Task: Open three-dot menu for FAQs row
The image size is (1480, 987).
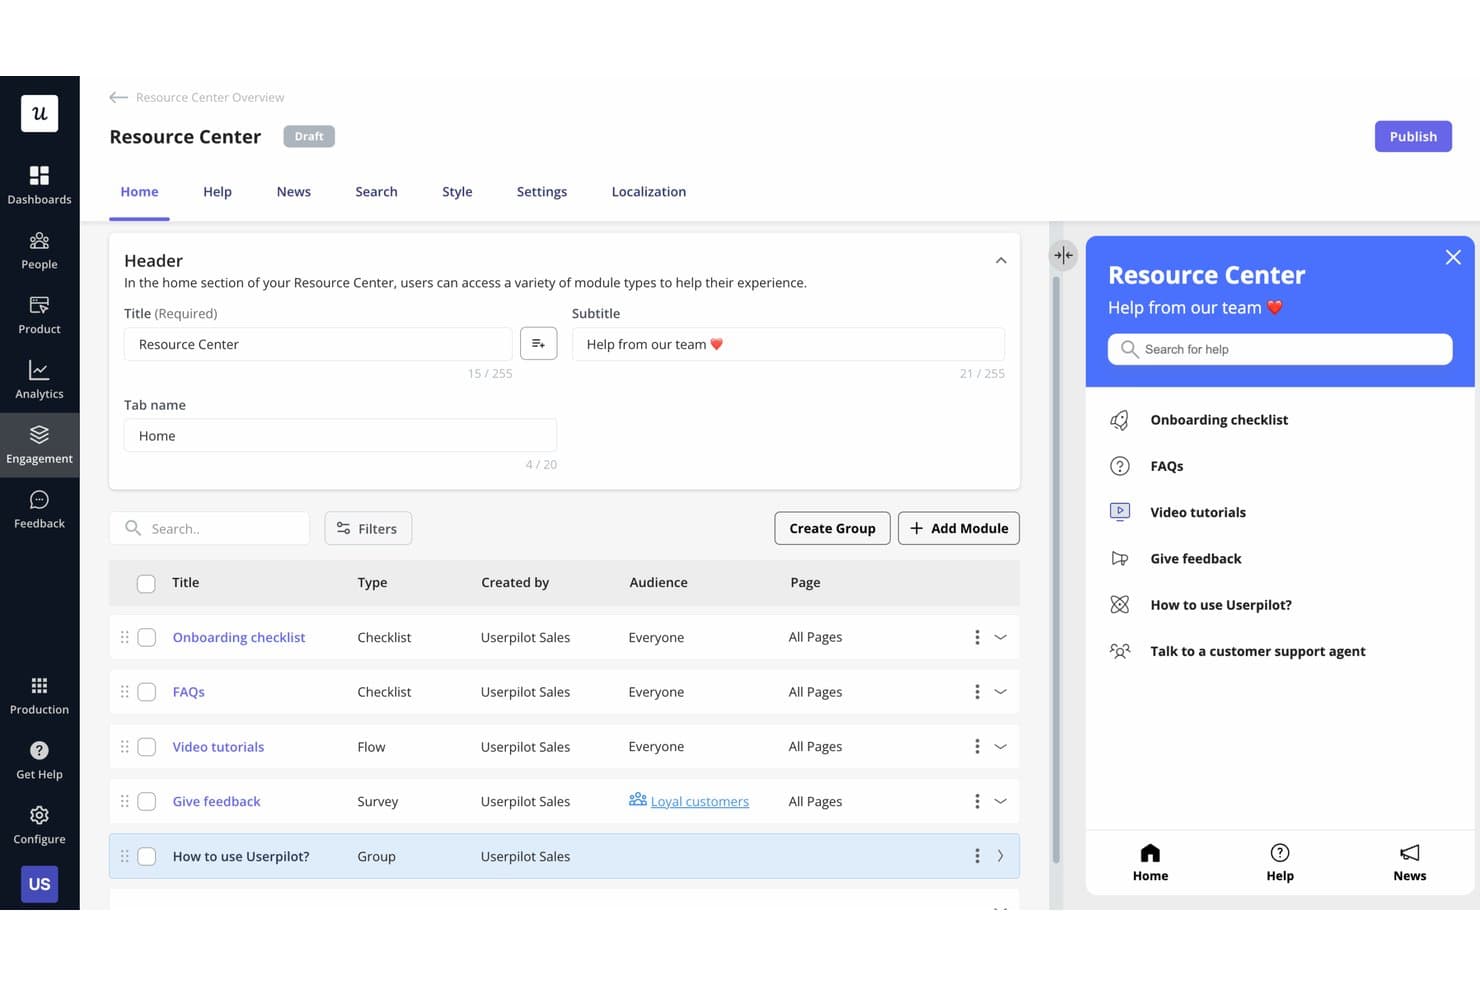Action: [x=977, y=692]
